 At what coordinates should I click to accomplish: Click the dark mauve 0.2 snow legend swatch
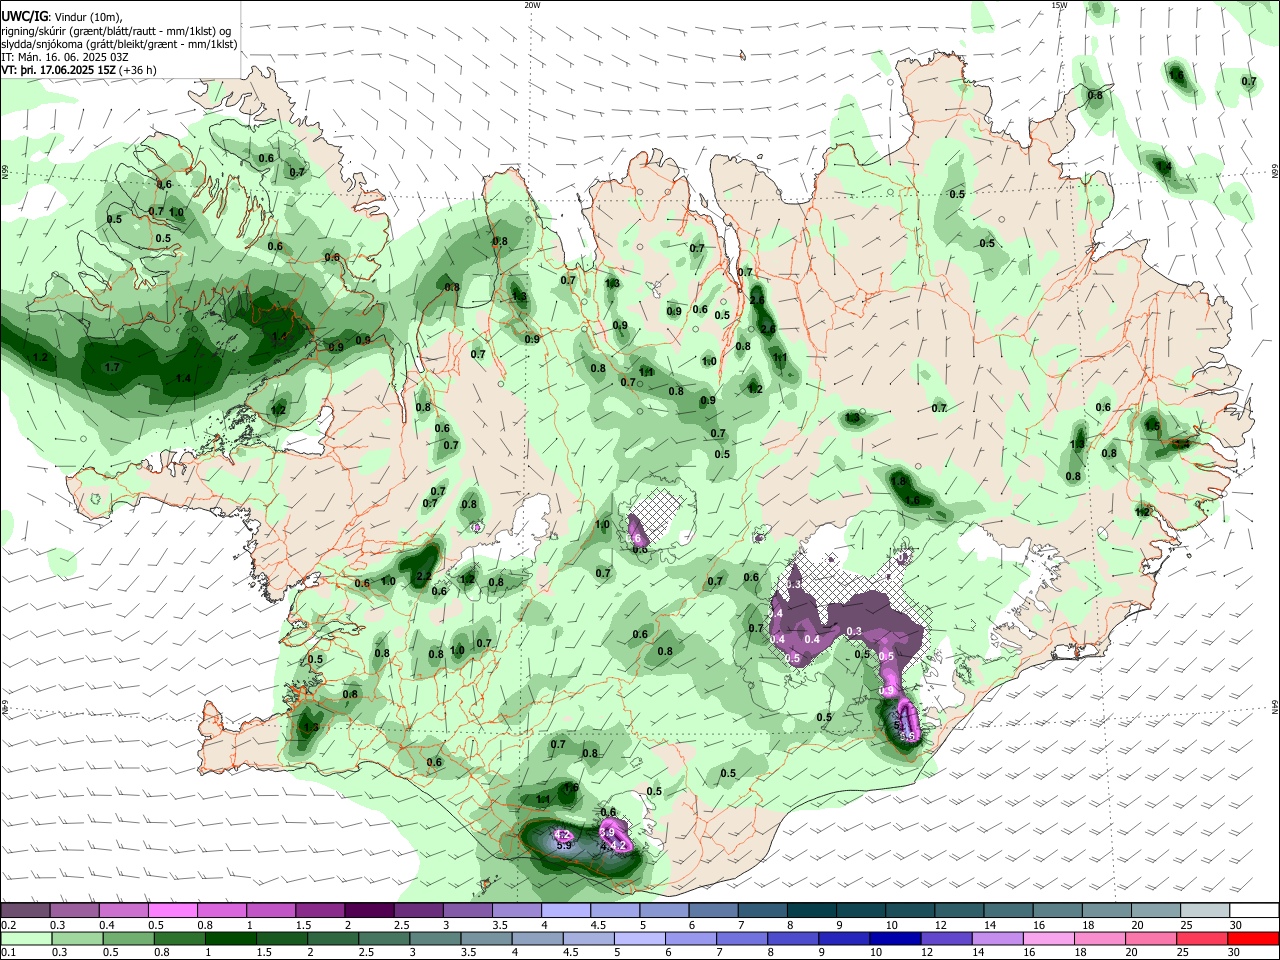25,911
